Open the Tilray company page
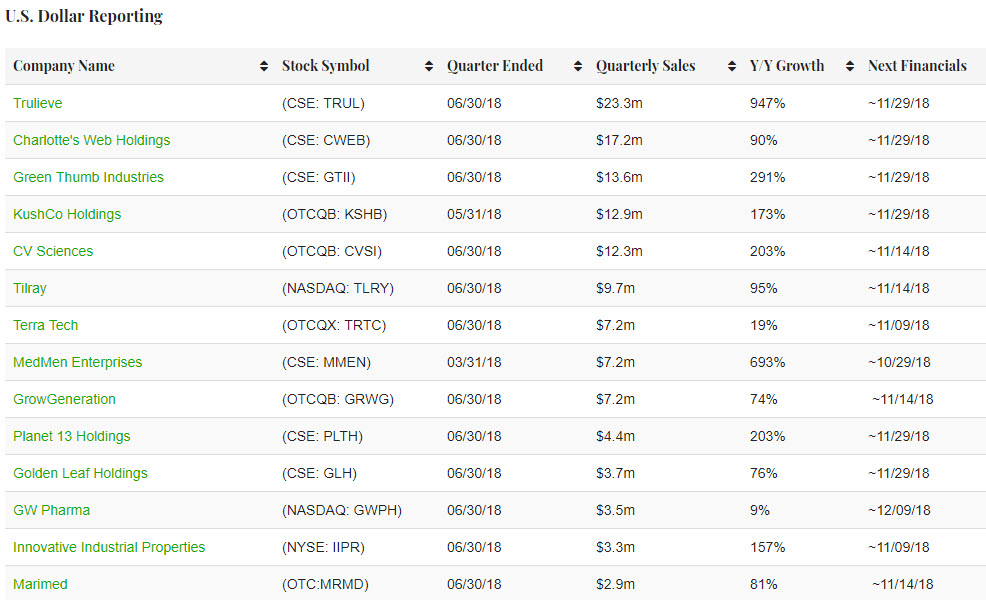 point(30,288)
